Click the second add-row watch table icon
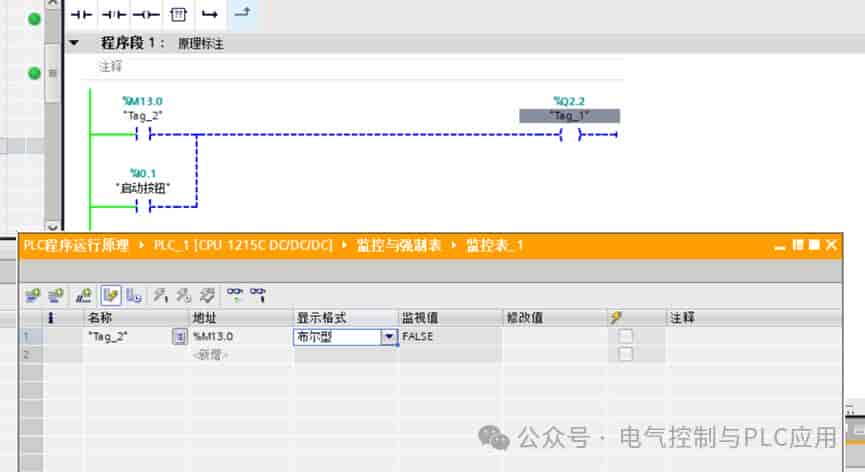This screenshot has height=472, width=865. coord(56,296)
